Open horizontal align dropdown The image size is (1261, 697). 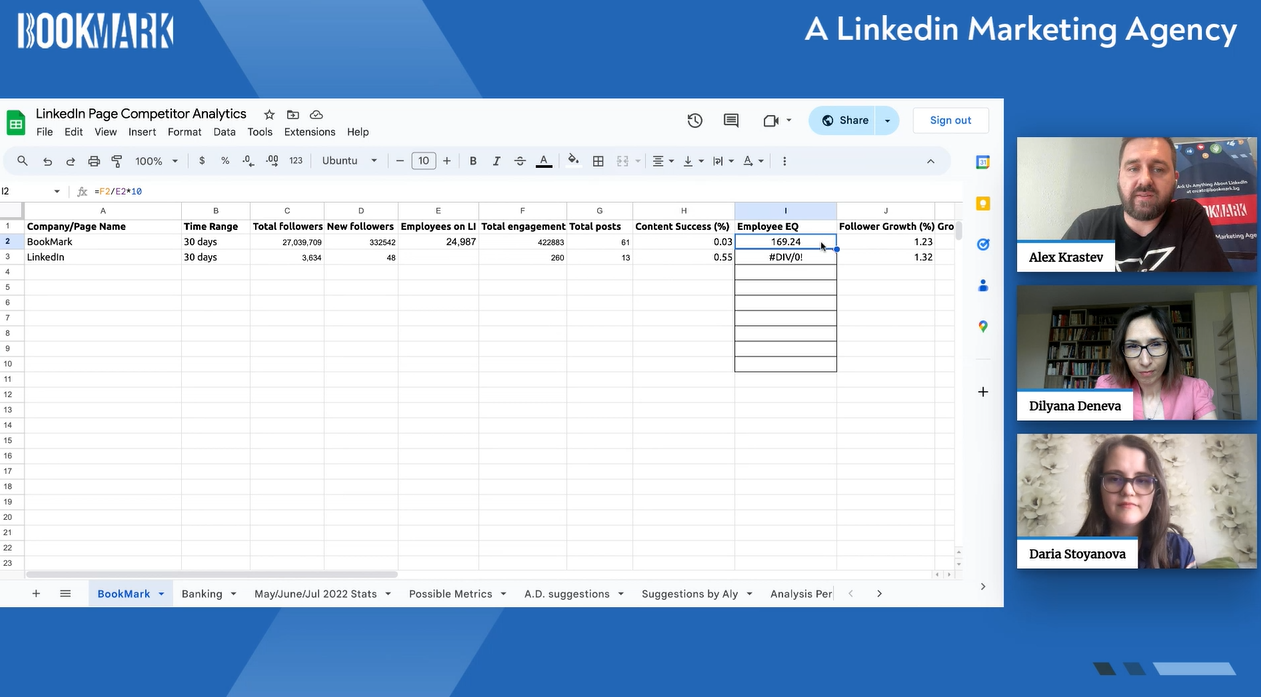pyautogui.click(x=662, y=161)
